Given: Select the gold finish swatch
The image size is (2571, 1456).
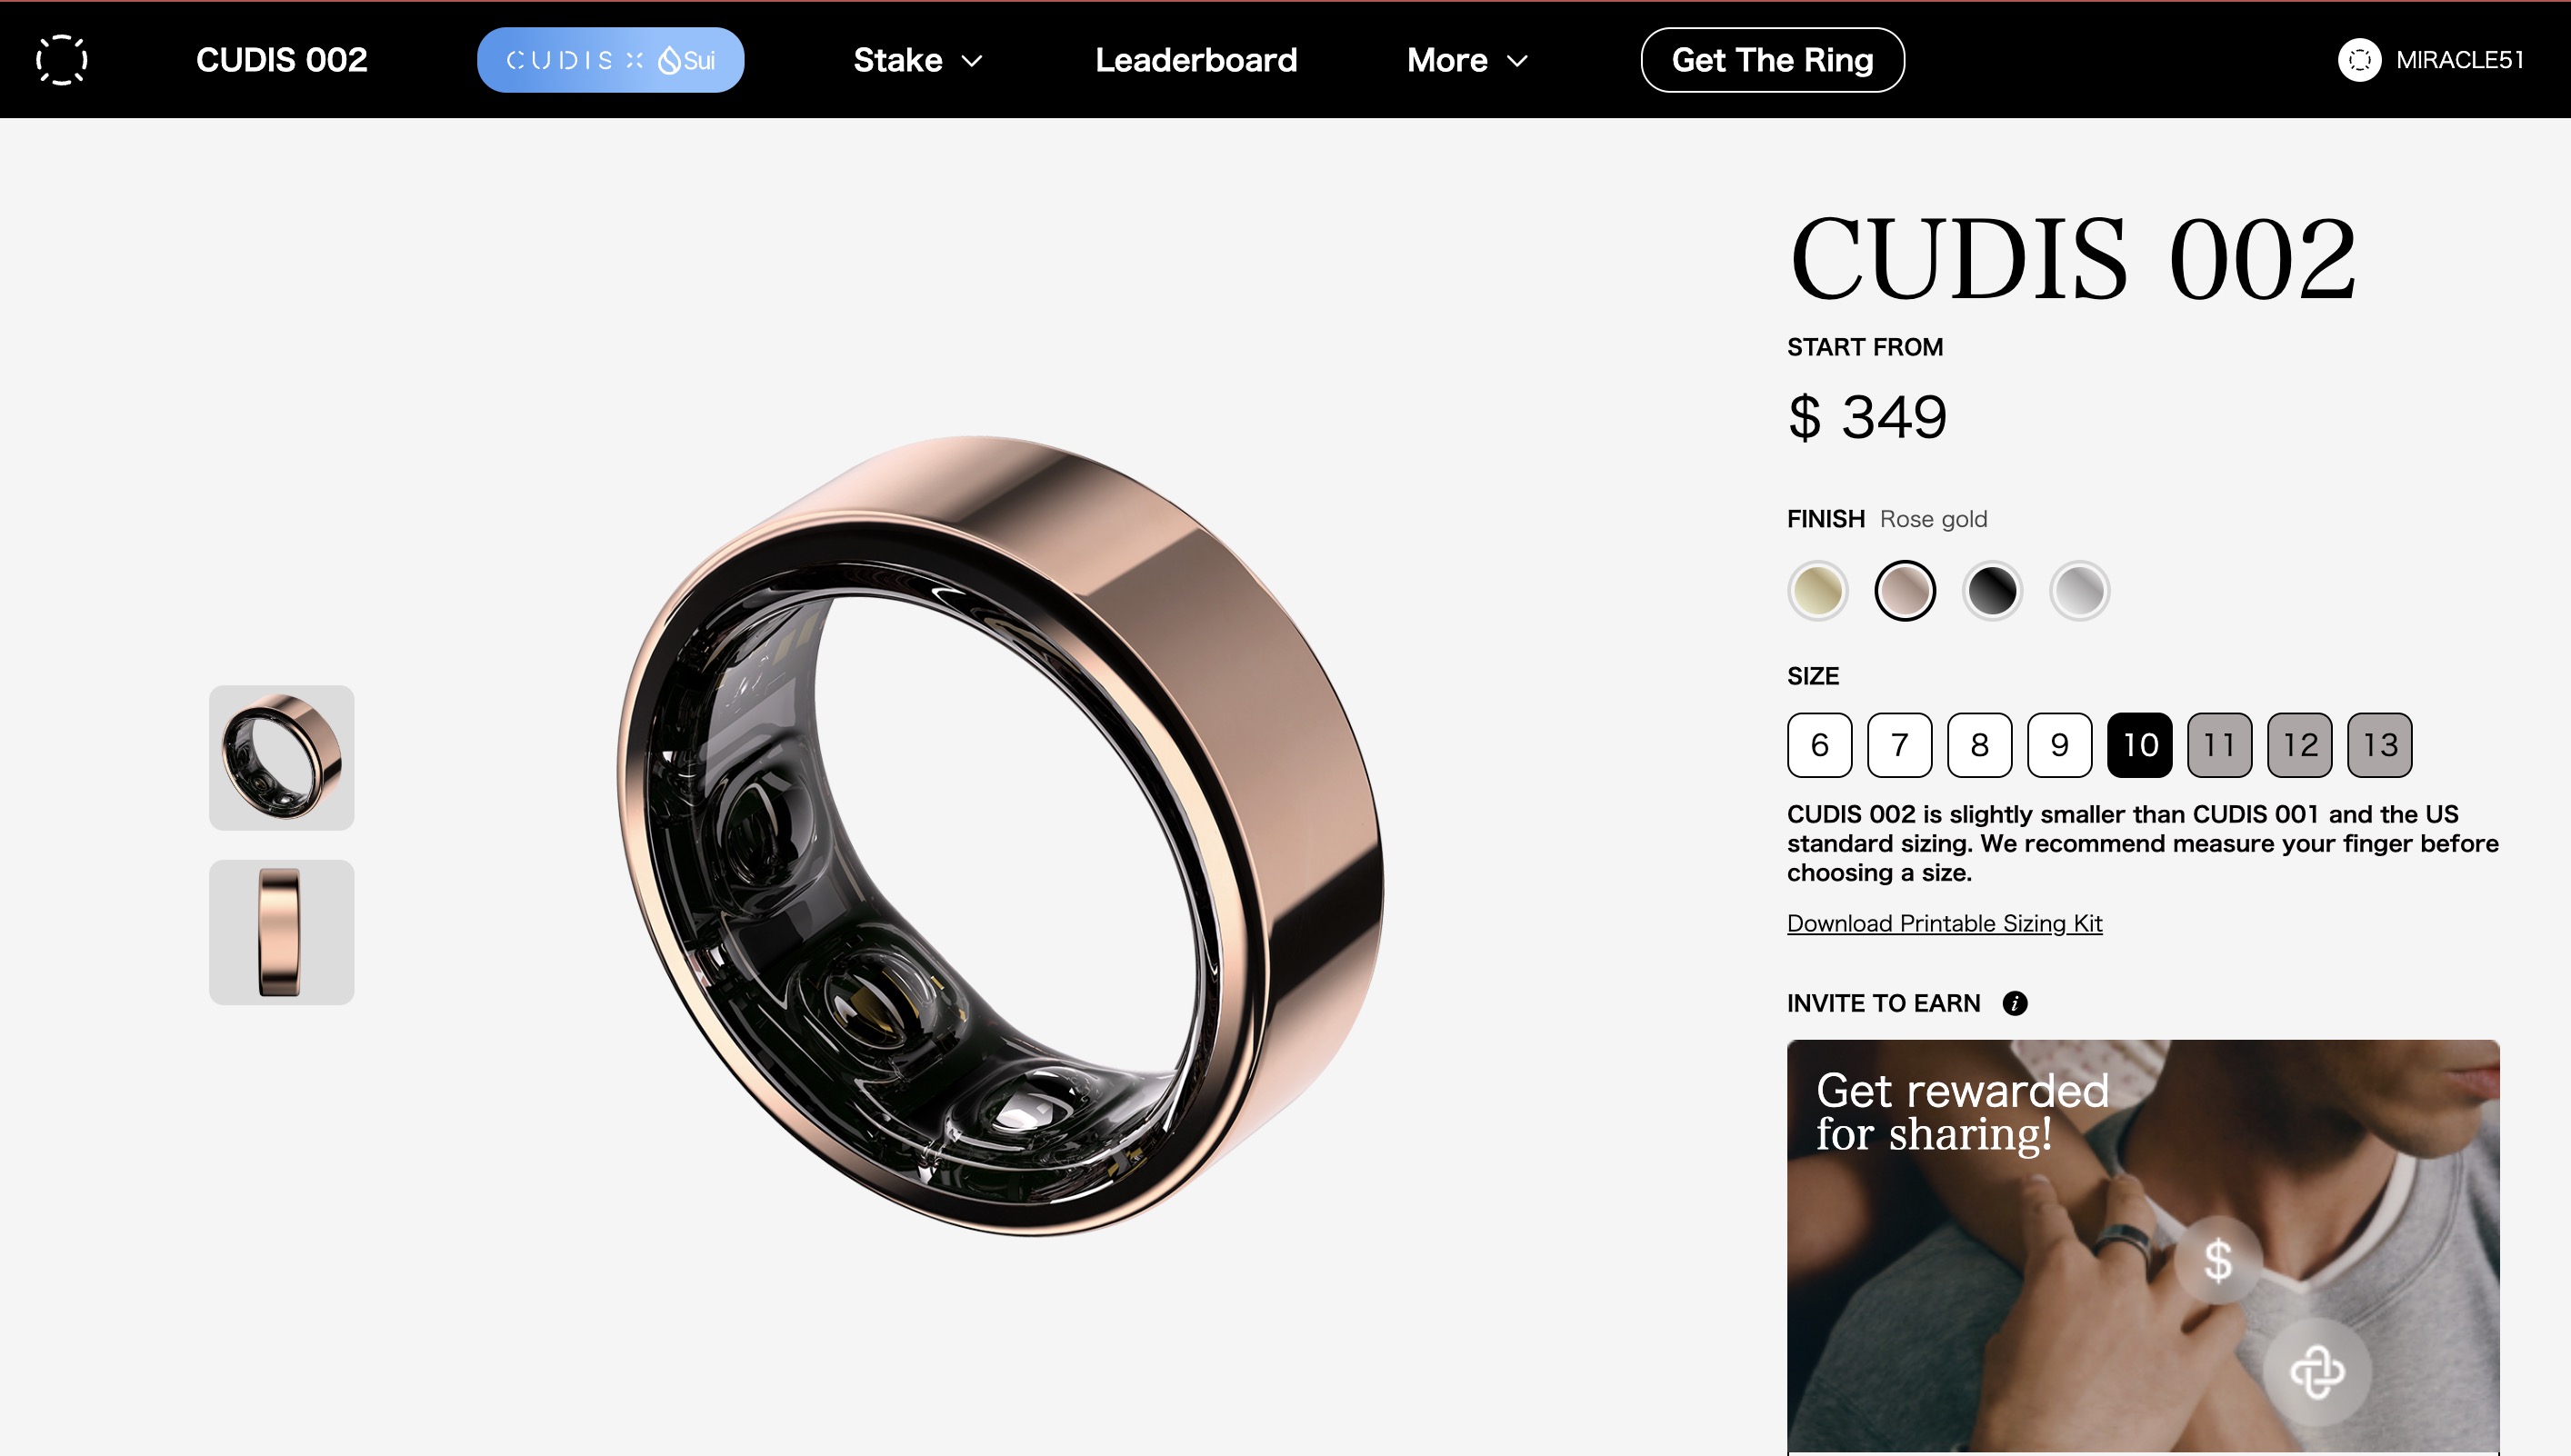Looking at the screenshot, I should tap(1817, 590).
